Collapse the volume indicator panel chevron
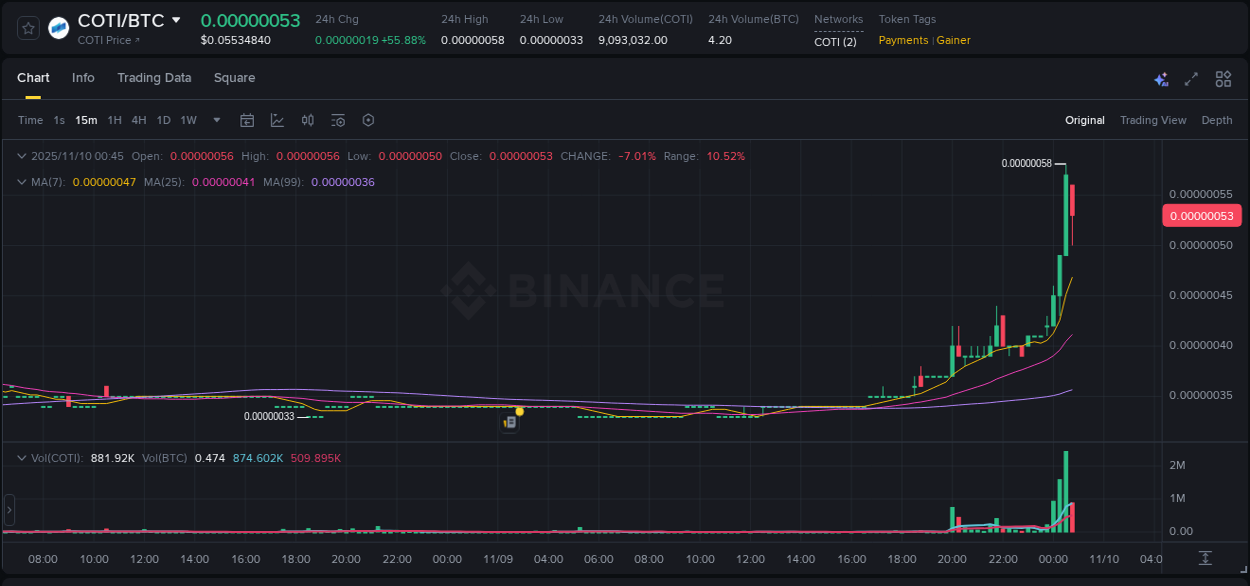The image size is (1250, 586). point(22,457)
